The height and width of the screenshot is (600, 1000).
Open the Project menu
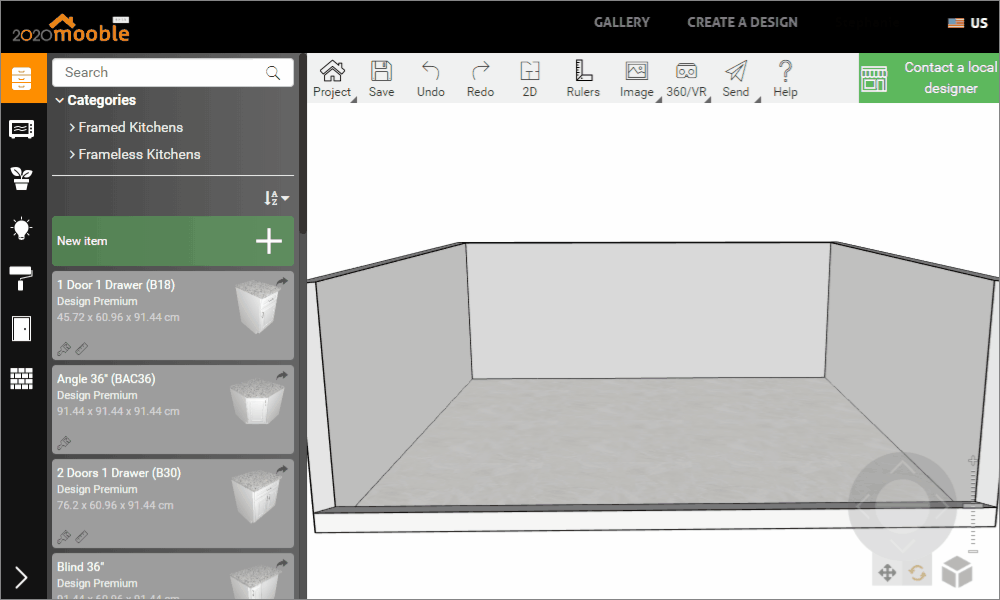[332, 79]
